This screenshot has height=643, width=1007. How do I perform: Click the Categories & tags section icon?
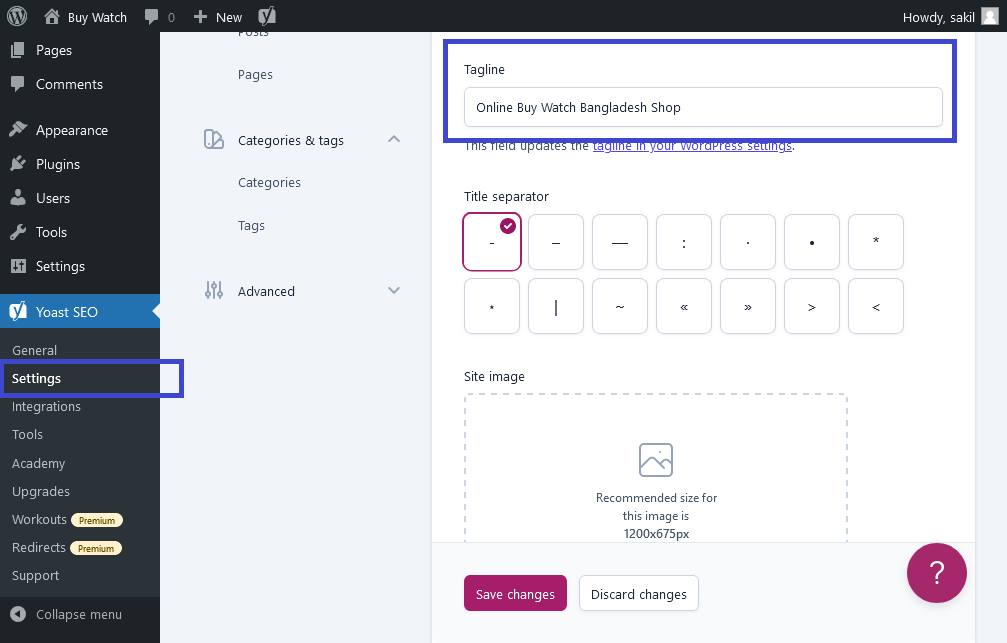point(214,139)
